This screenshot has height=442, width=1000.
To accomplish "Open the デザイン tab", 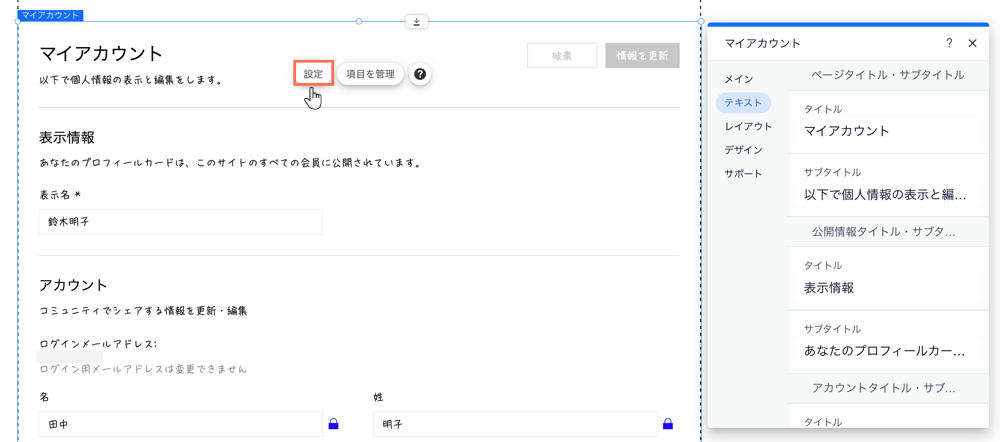I will (x=743, y=150).
